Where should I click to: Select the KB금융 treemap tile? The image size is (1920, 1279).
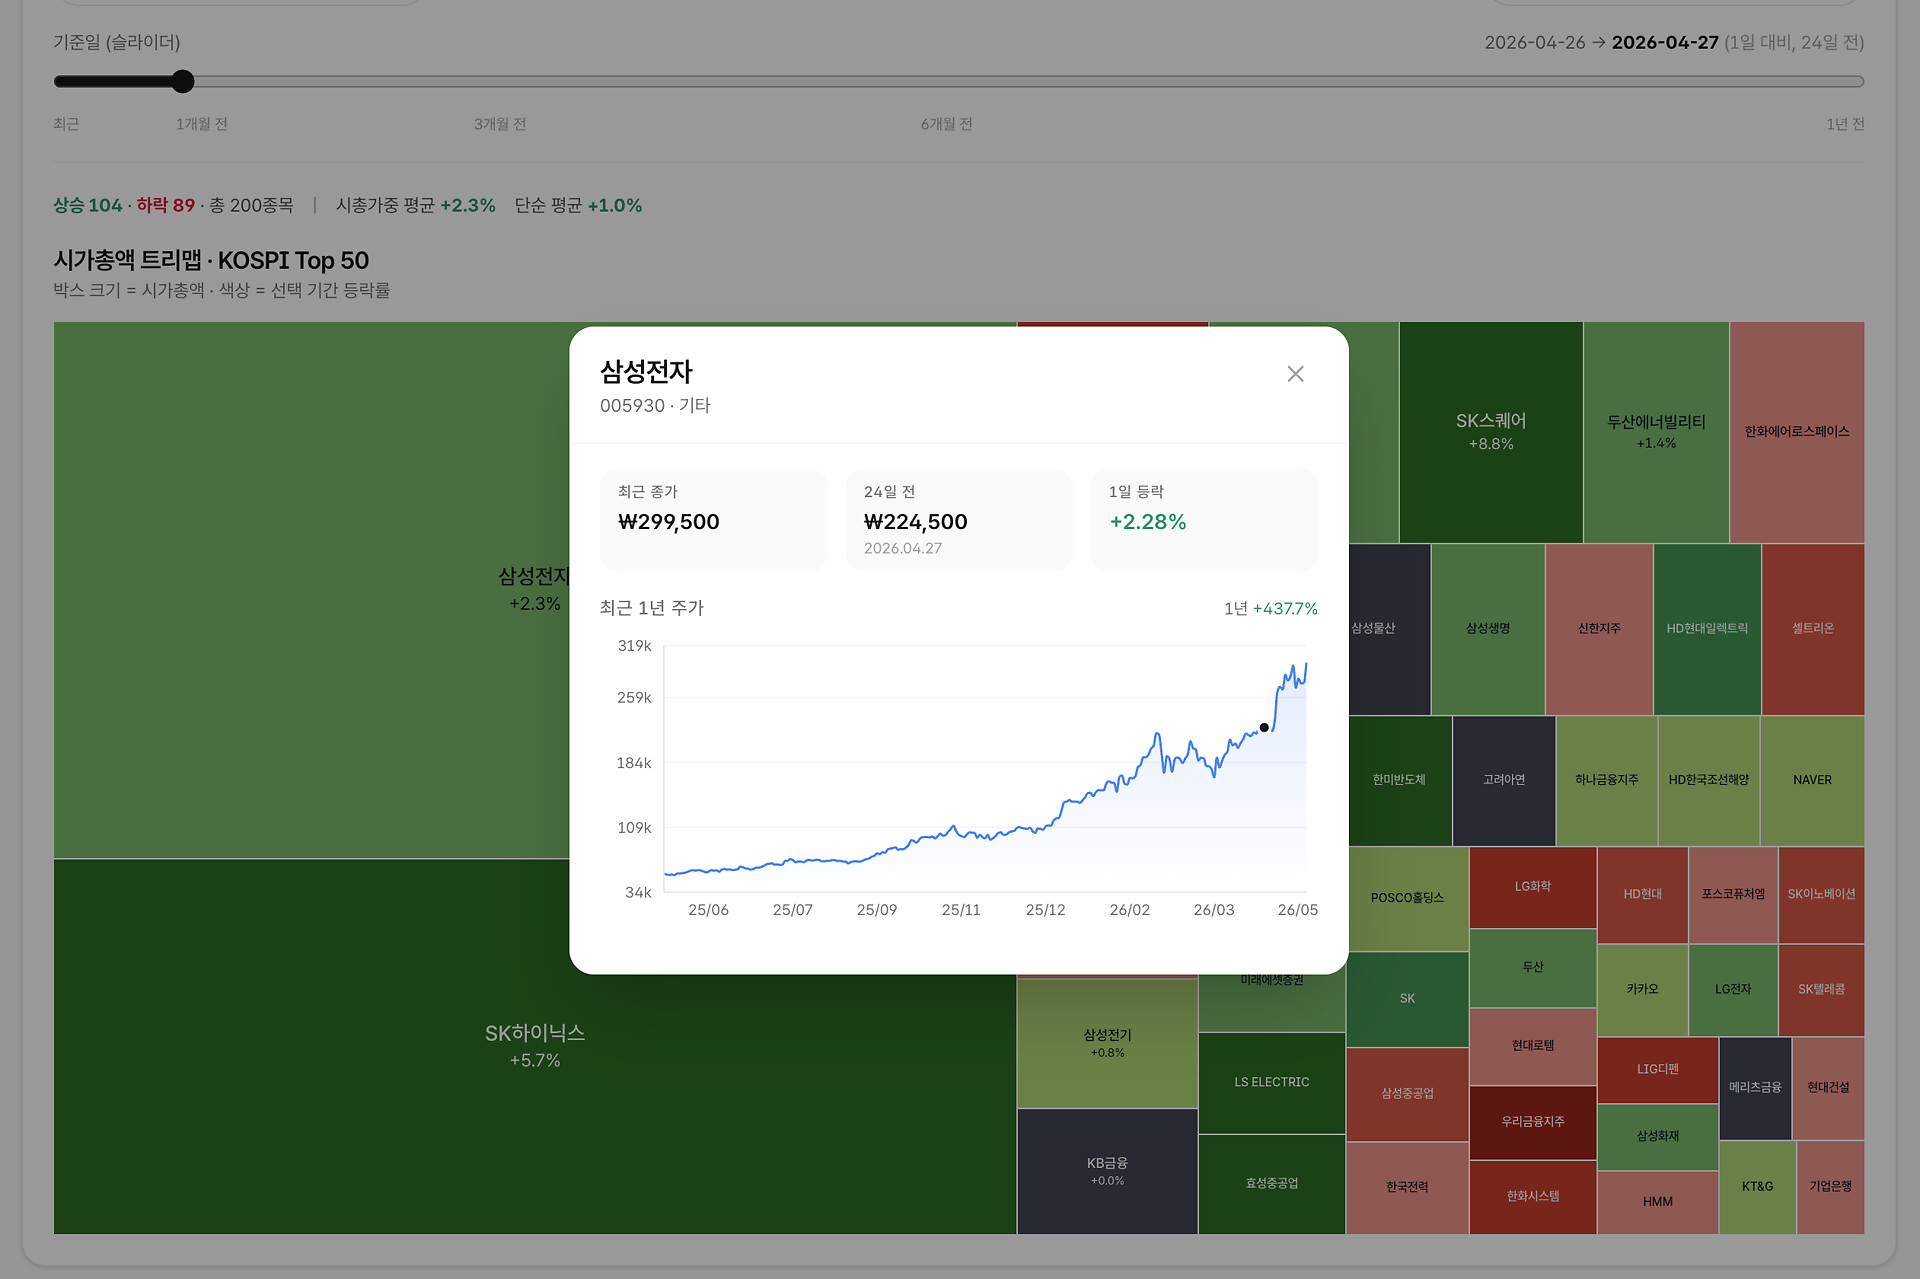[x=1107, y=1171]
